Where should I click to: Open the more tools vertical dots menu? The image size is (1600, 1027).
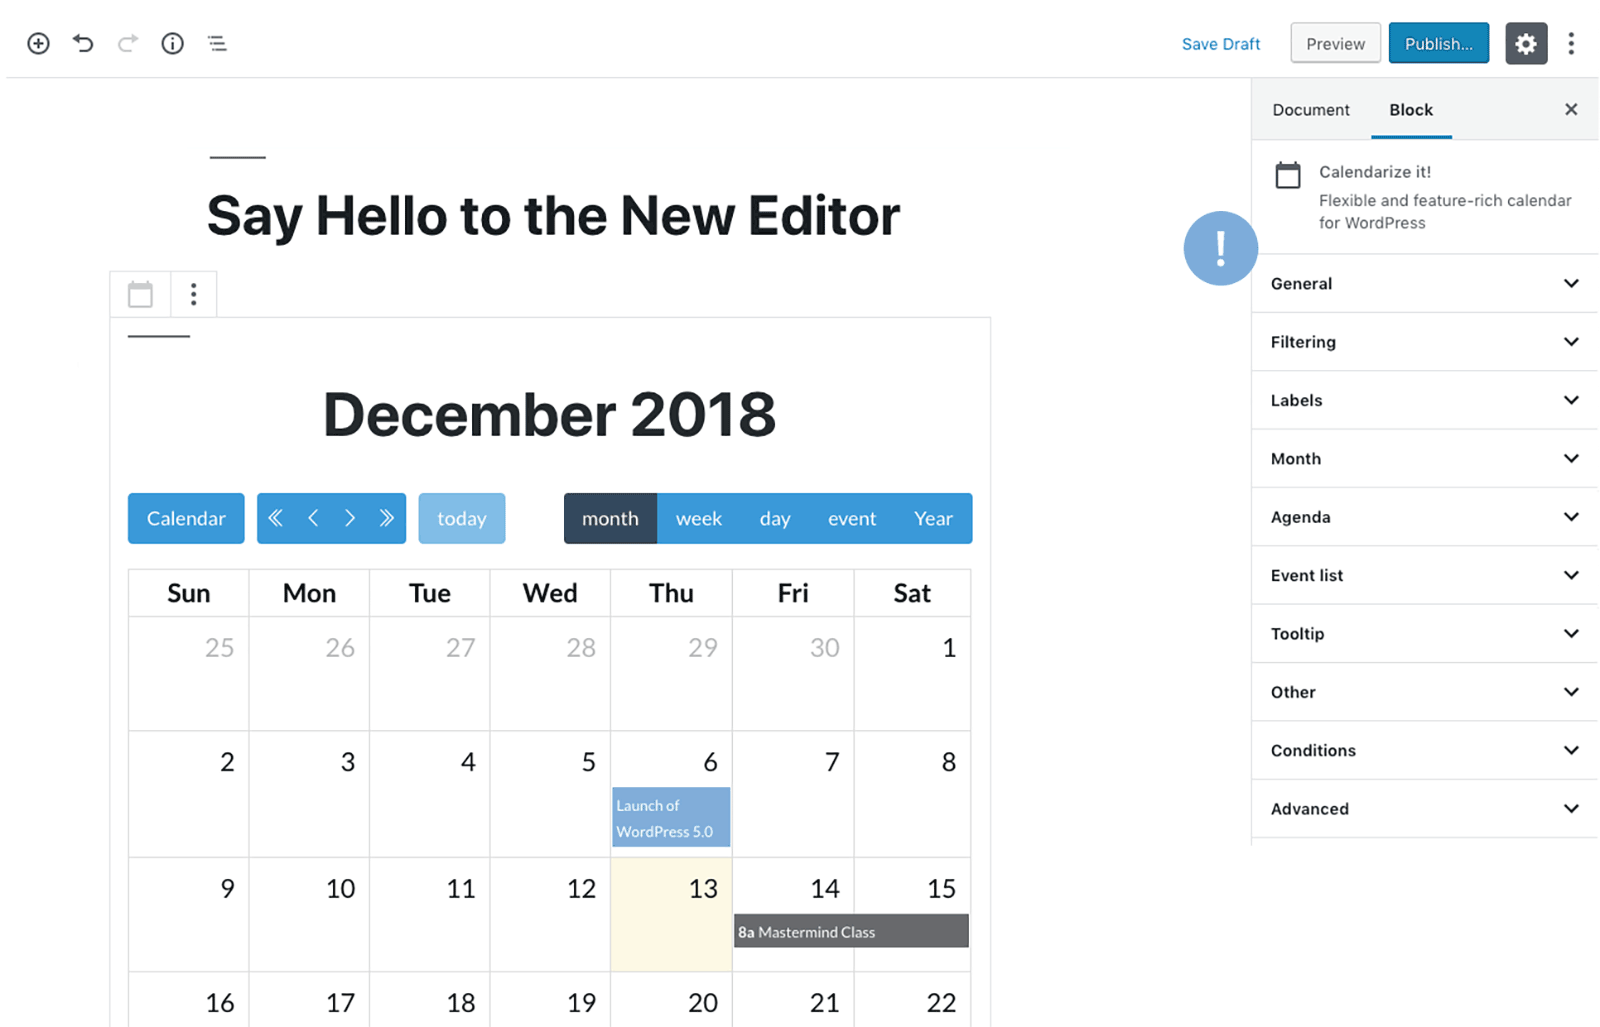coord(1571,43)
